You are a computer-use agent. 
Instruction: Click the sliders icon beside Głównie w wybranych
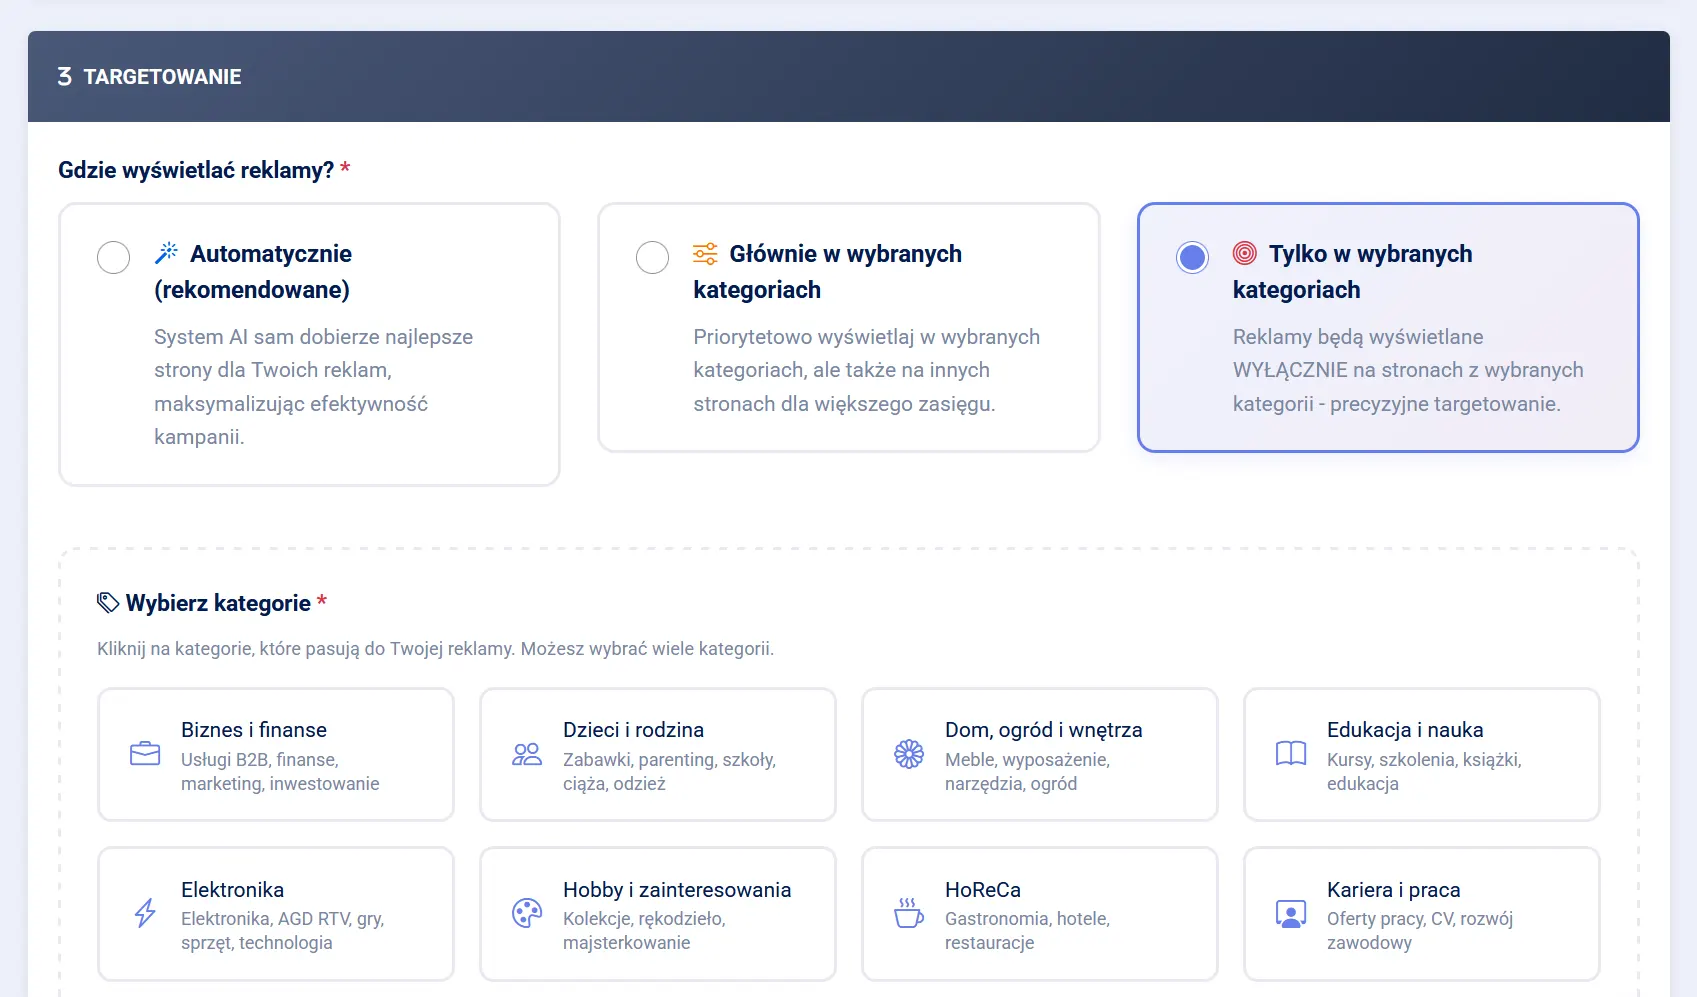pos(705,253)
